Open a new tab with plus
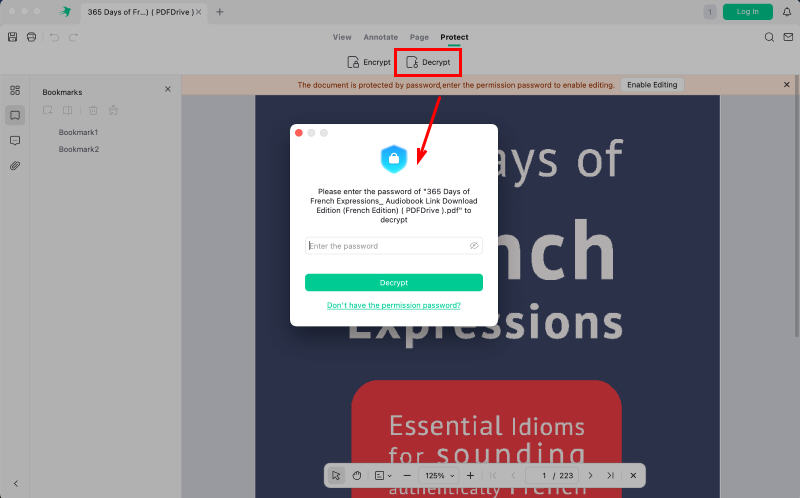This screenshot has width=800, height=498. click(220, 12)
